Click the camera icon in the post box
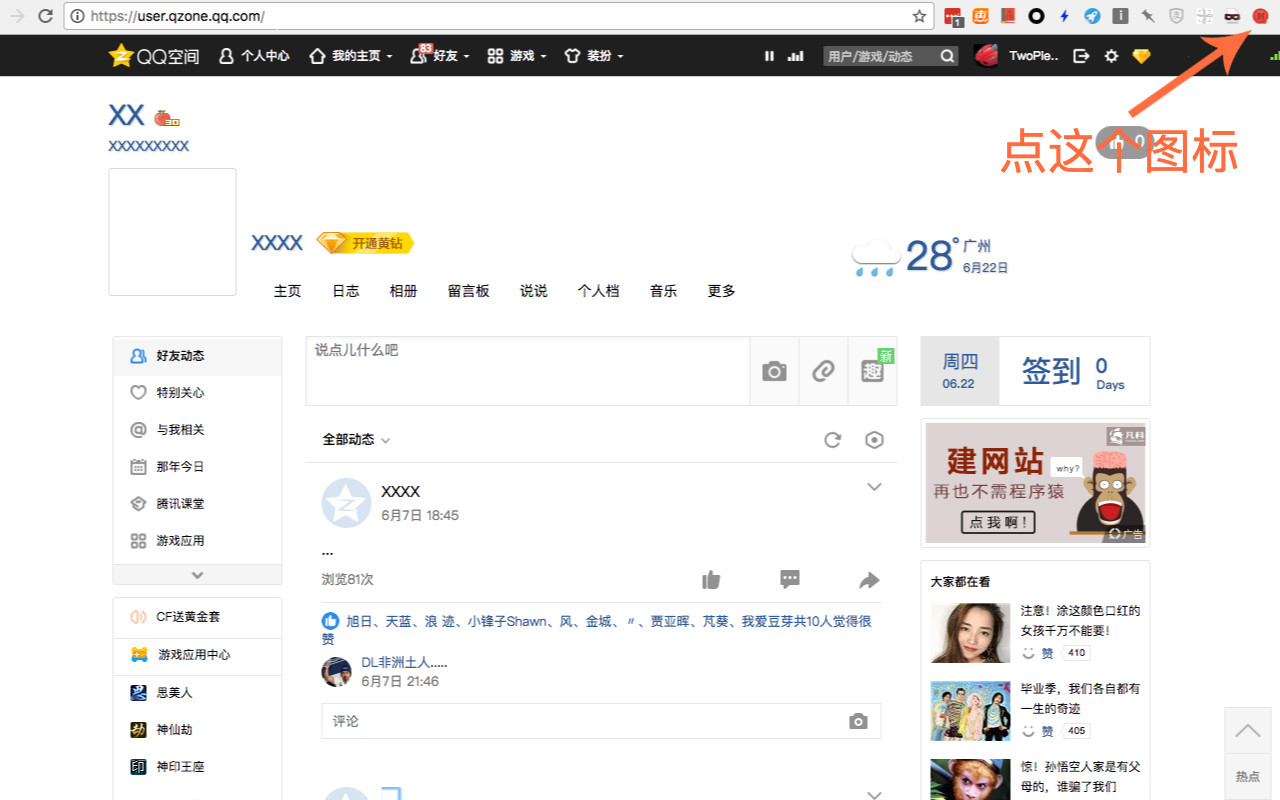 click(774, 372)
